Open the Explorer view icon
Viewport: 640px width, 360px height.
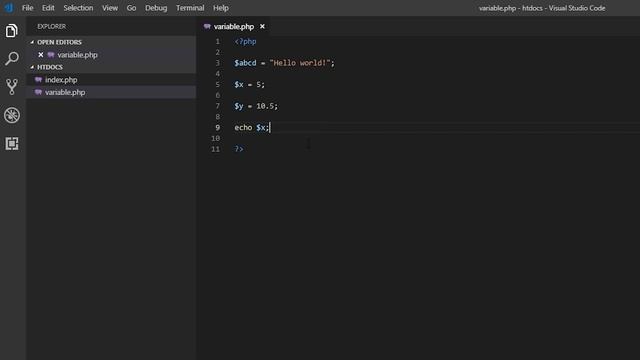pos(12,31)
